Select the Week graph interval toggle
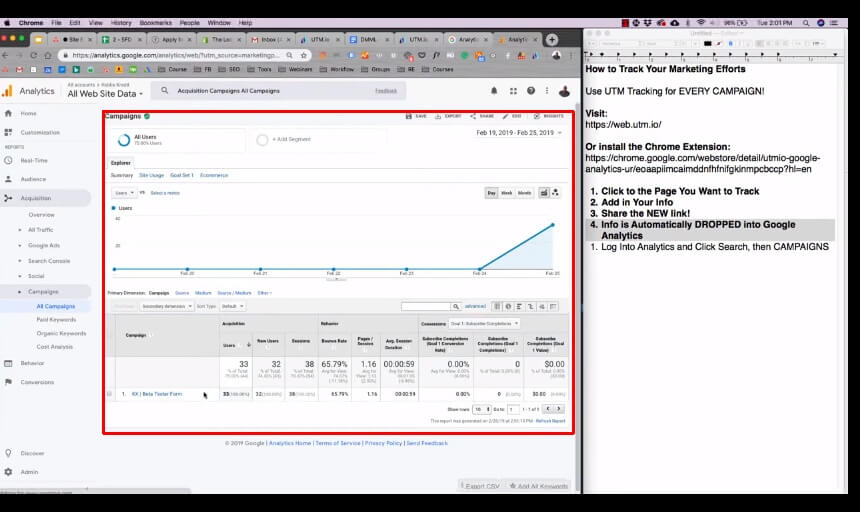This screenshot has height=512, width=860. [507, 193]
